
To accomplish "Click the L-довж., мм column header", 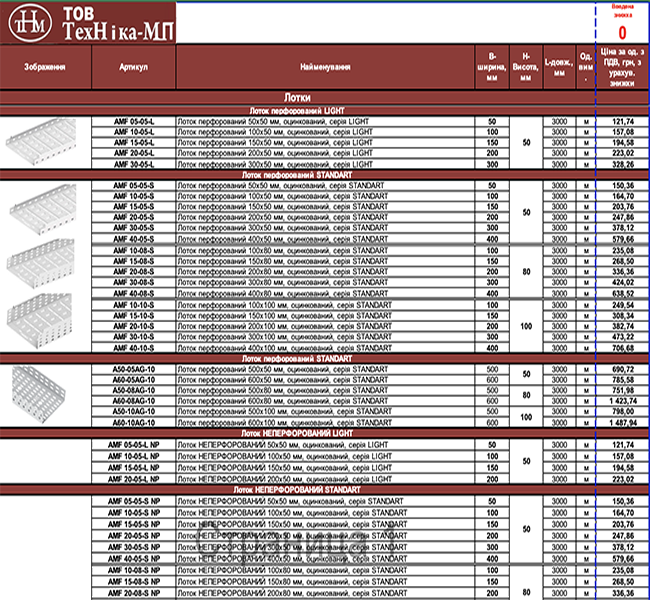I will [x=559, y=67].
